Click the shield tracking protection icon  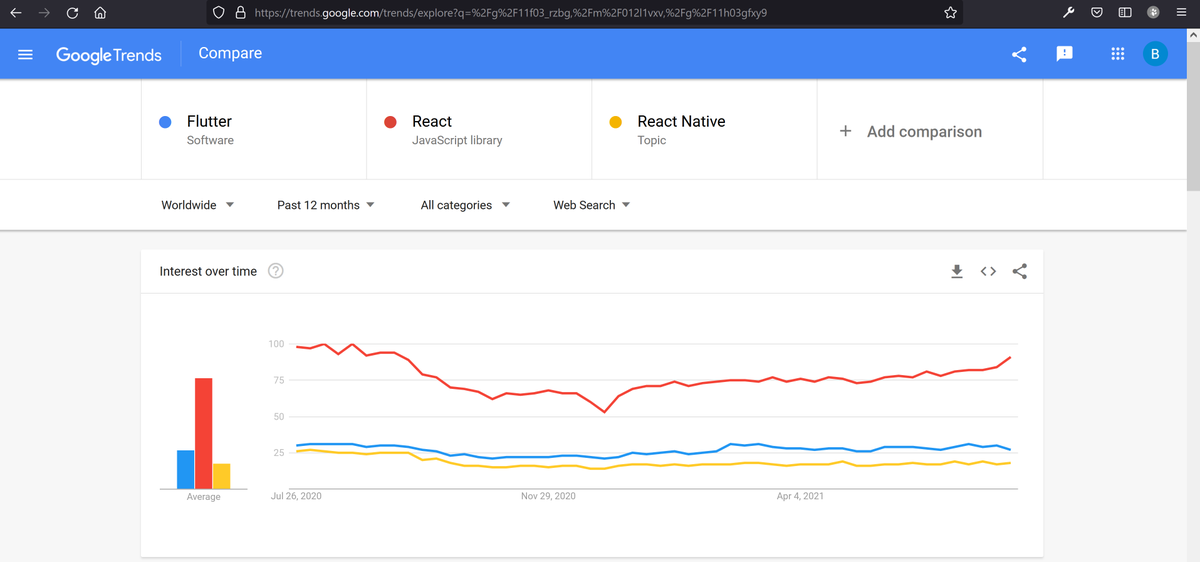(x=219, y=13)
